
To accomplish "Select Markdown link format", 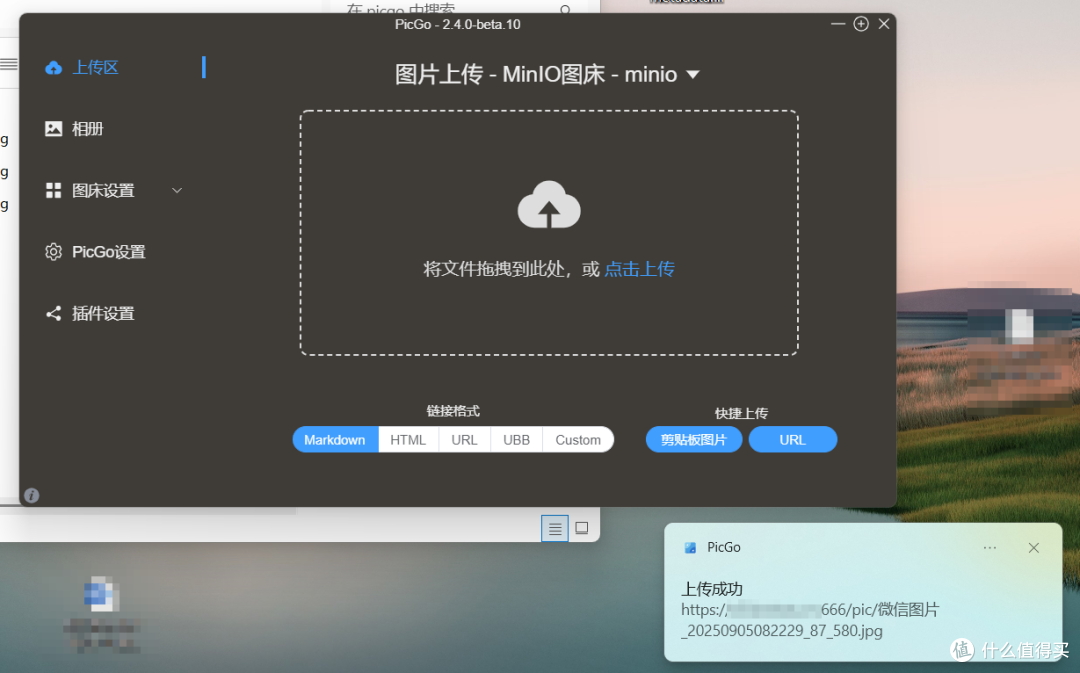I will [x=335, y=439].
